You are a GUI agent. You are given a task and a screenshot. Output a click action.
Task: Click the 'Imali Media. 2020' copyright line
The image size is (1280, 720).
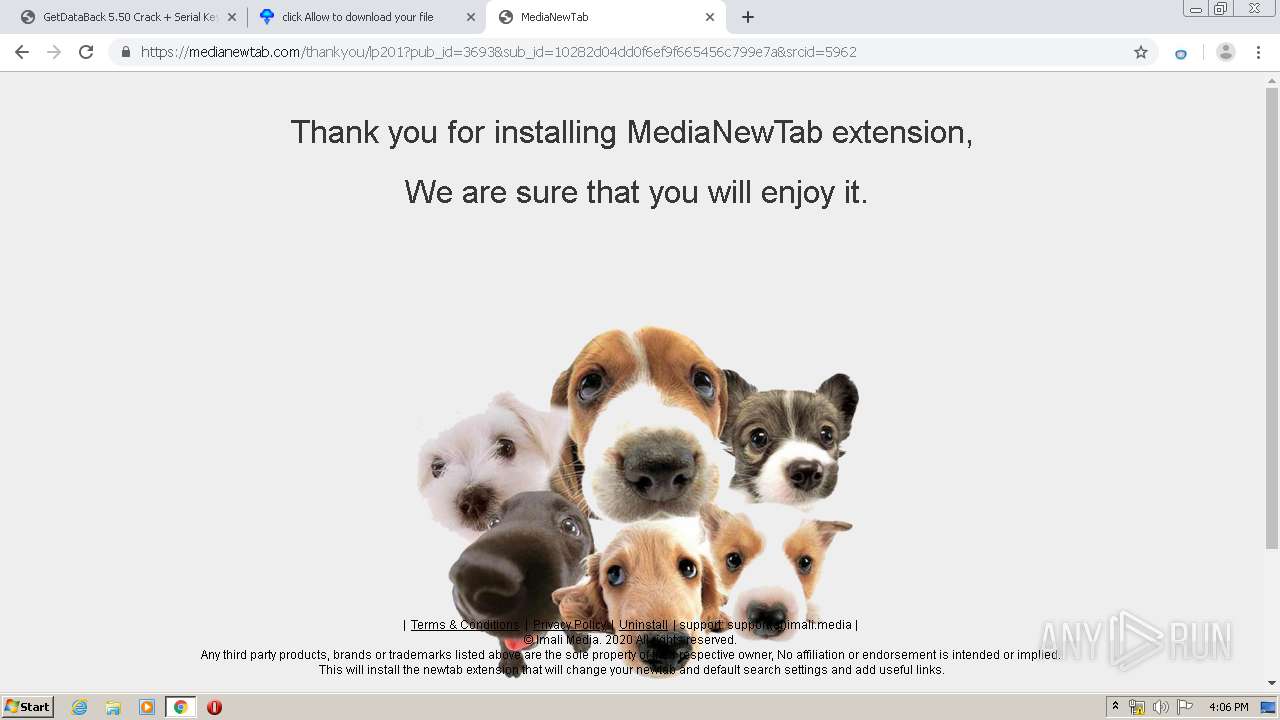pyautogui.click(x=630, y=640)
